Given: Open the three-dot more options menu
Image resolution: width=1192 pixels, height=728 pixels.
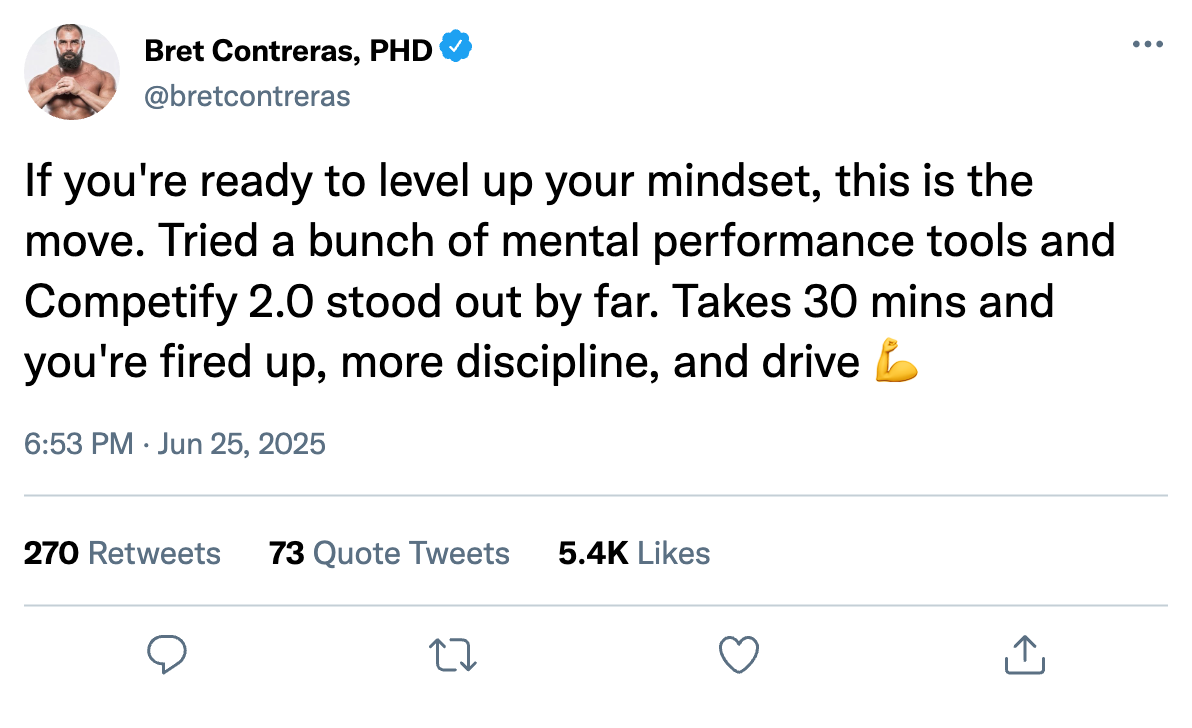Looking at the screenshot, I should click(x=1147, y=44).
